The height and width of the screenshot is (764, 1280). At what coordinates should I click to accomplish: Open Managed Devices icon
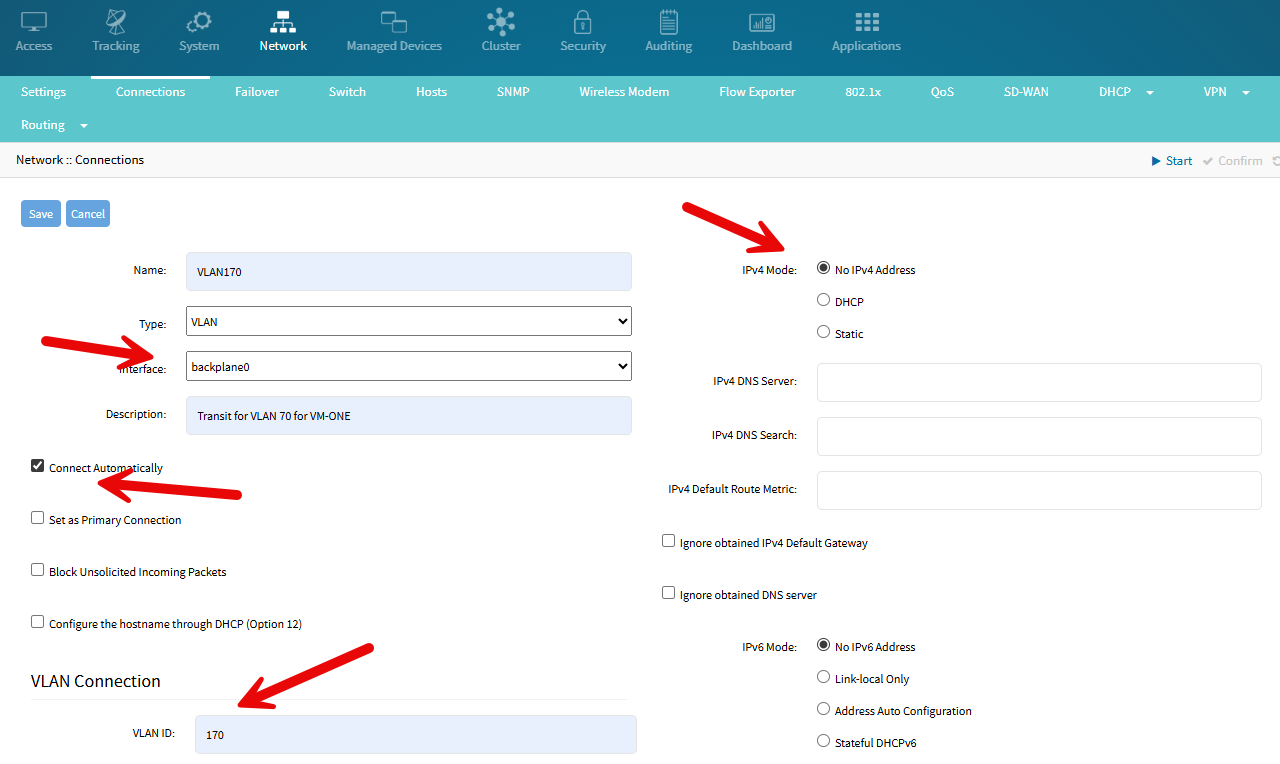click(394, 22)
